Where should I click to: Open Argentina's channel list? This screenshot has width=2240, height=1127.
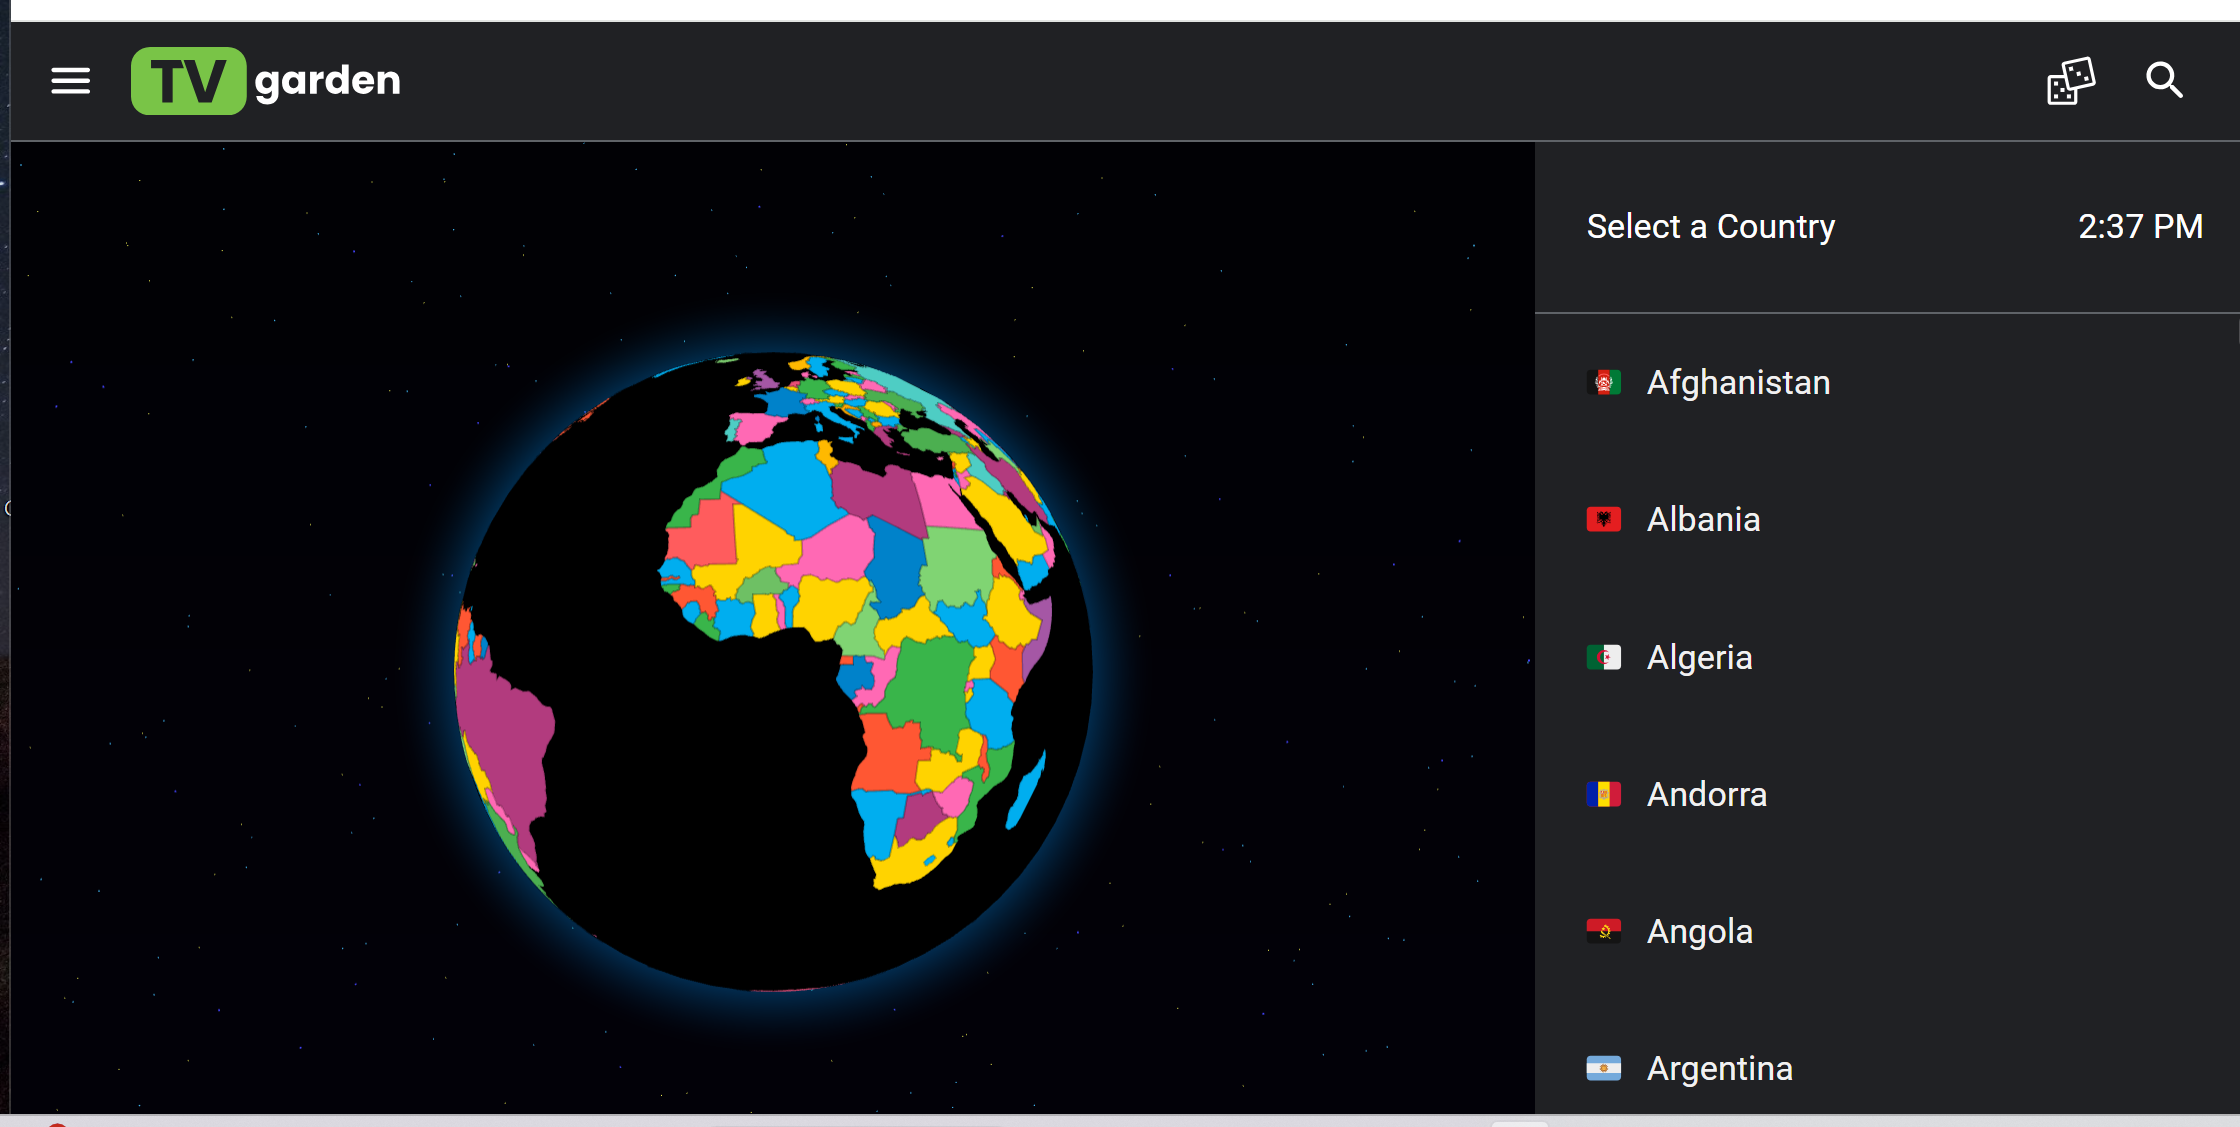click(1719, 1068)
